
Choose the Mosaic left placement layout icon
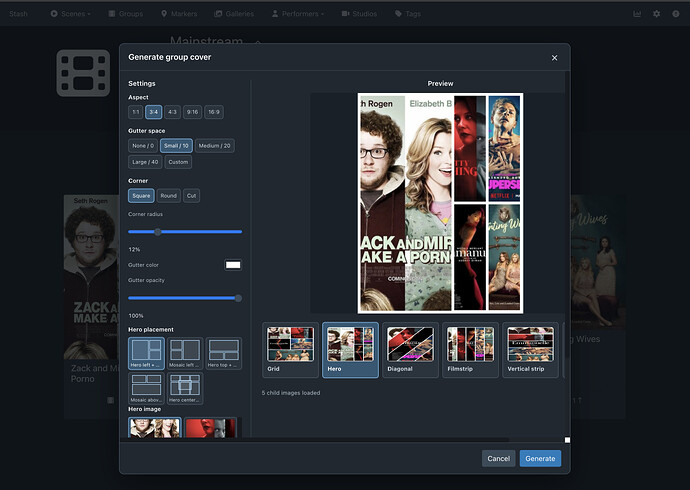click(185, 353)
